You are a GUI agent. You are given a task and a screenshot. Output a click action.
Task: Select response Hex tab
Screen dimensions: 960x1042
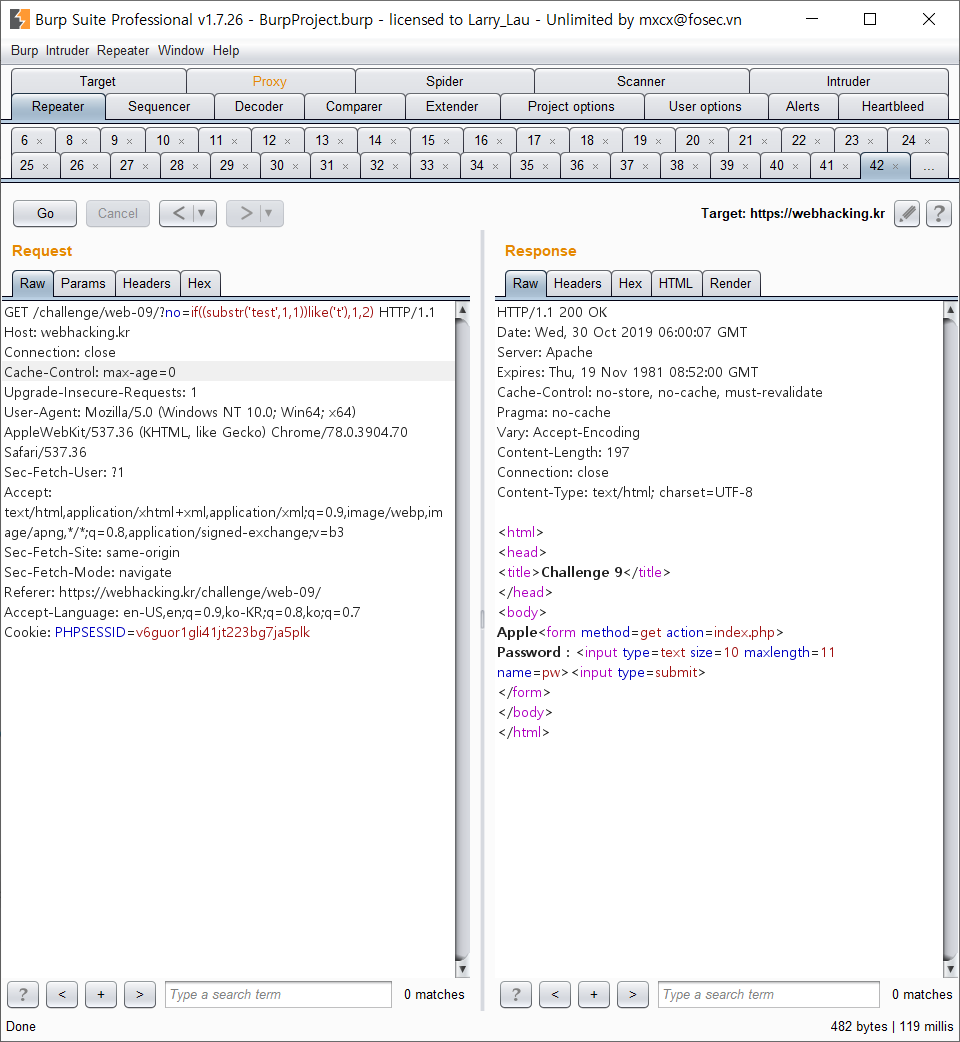(x=630, y=283)
